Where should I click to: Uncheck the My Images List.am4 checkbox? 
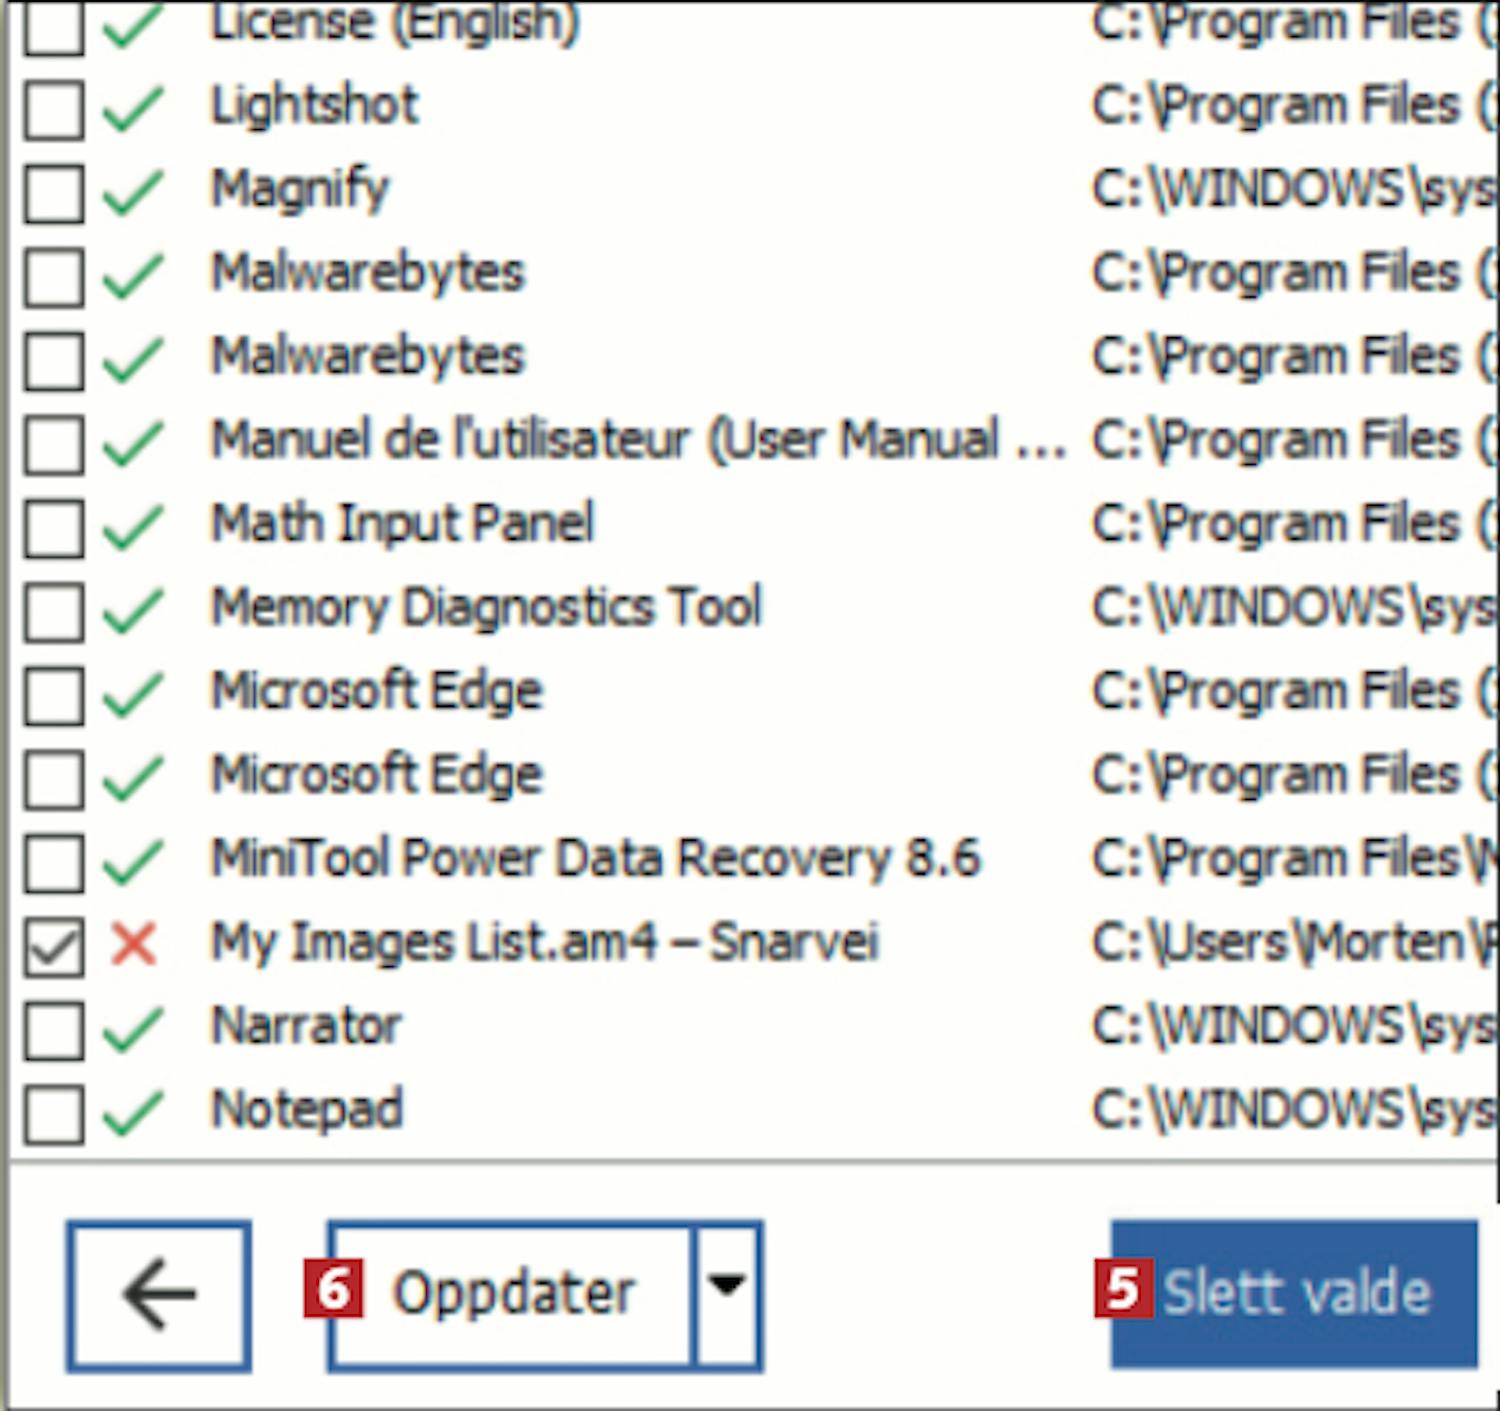(x=54, y=946)
